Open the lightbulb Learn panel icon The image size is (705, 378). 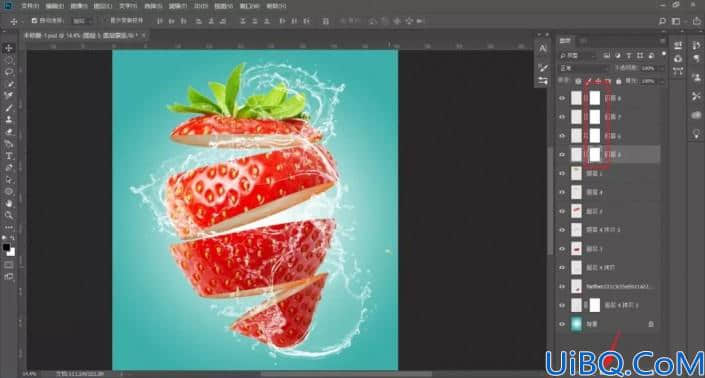696,134
